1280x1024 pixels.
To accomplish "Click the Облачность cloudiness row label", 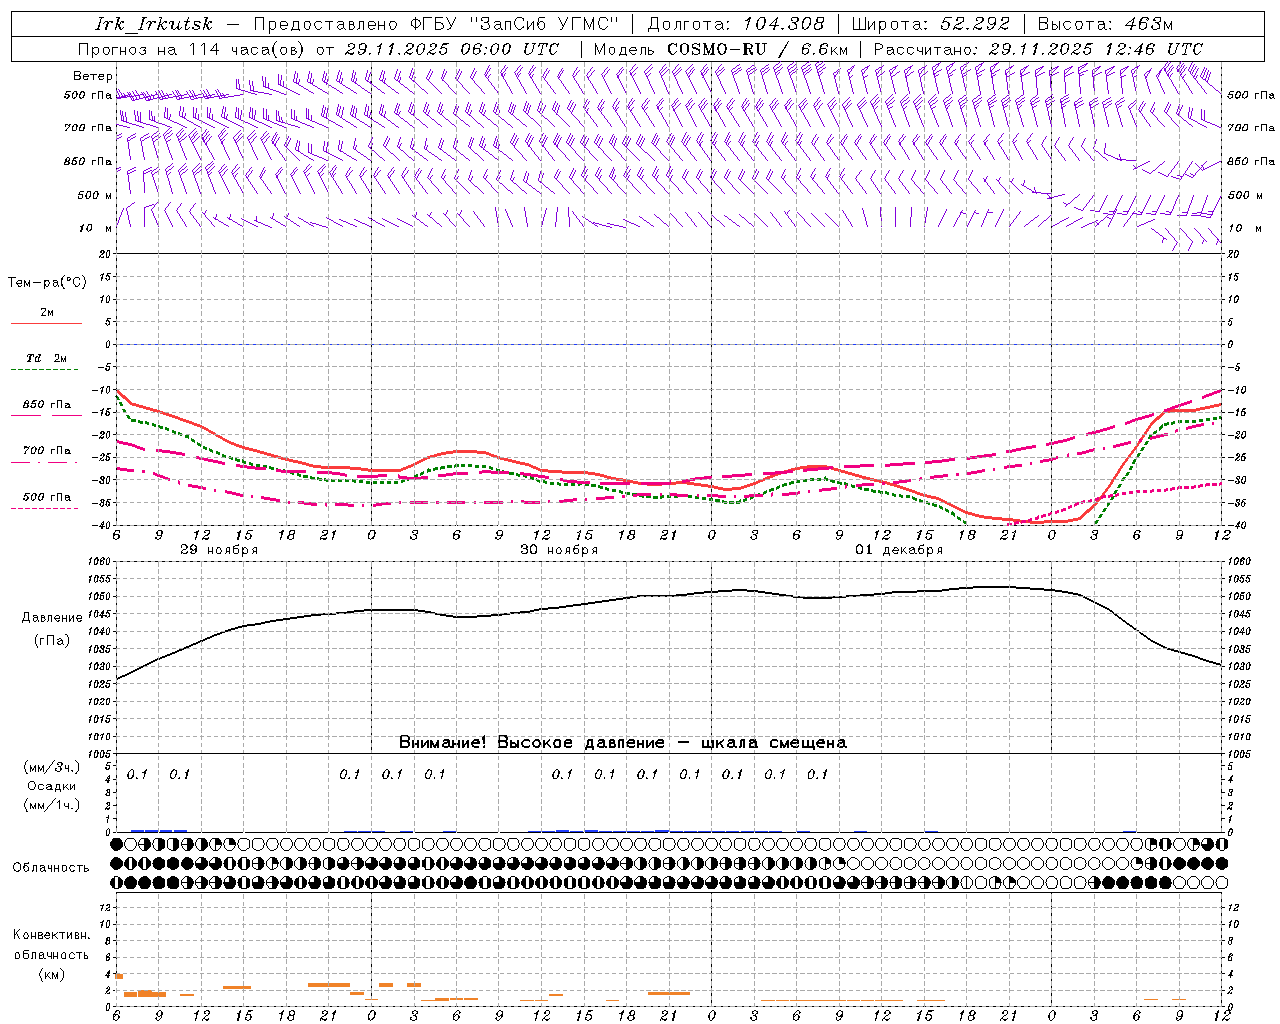I will (x=51, y=867).
